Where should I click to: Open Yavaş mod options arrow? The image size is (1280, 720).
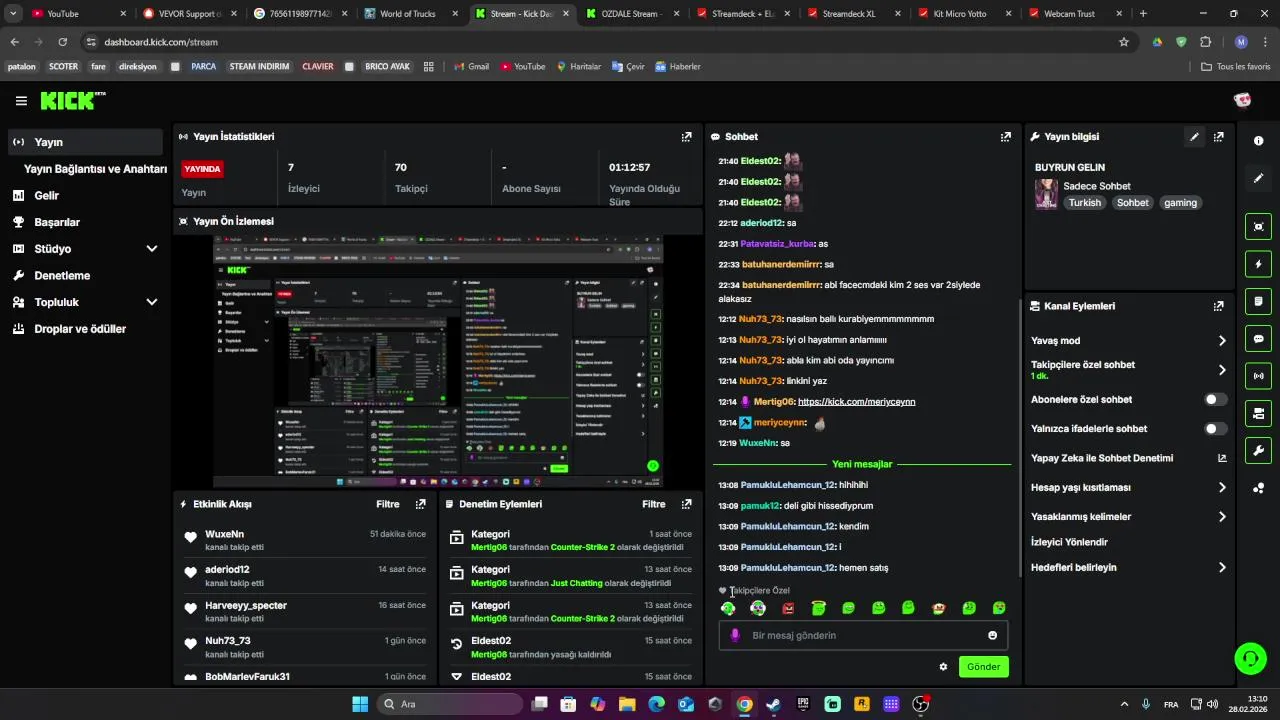coord(1222,341)
